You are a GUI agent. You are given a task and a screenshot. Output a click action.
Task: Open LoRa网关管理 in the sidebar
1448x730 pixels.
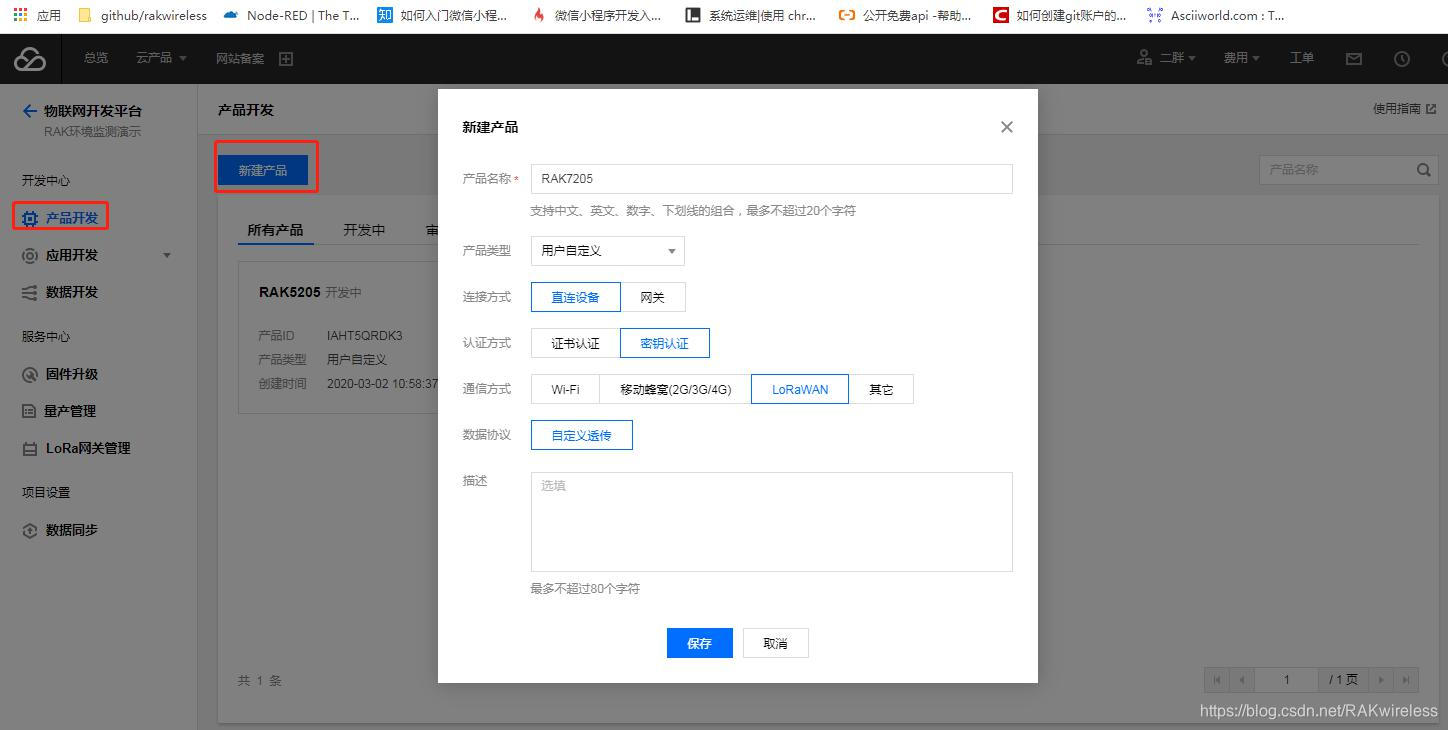(88, 448)
